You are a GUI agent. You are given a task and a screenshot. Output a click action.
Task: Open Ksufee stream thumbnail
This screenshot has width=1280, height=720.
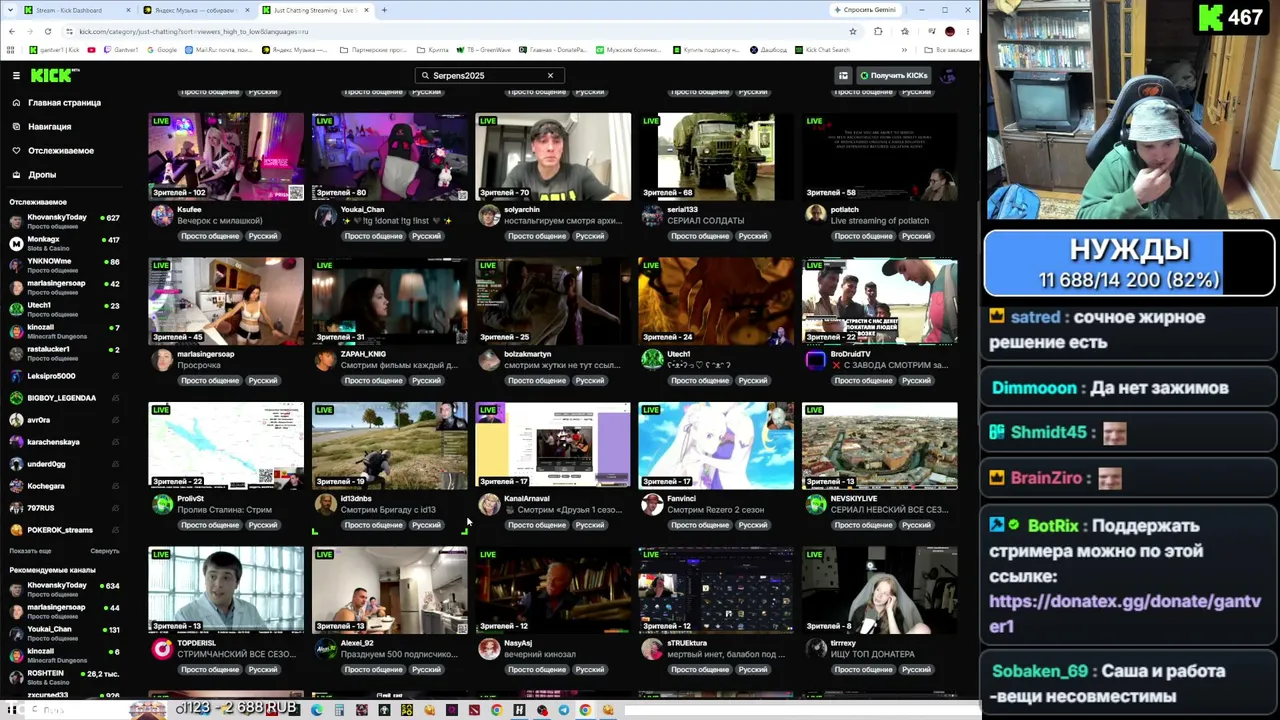coord(226,157)
